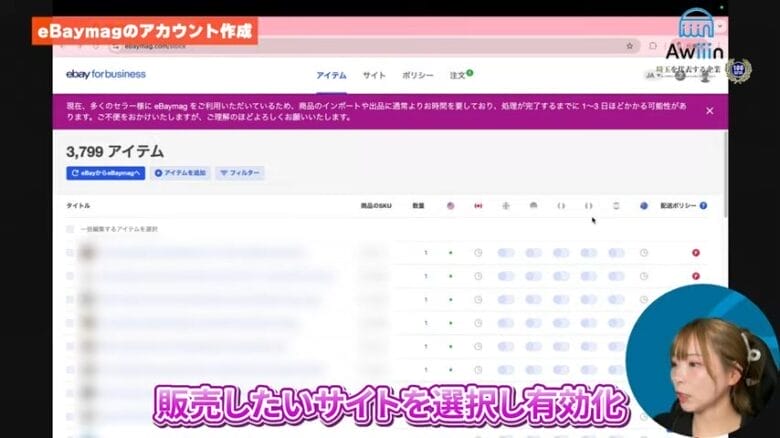
Task: Go to the 注文 orders tab
Action: click(x=458, y=75)
